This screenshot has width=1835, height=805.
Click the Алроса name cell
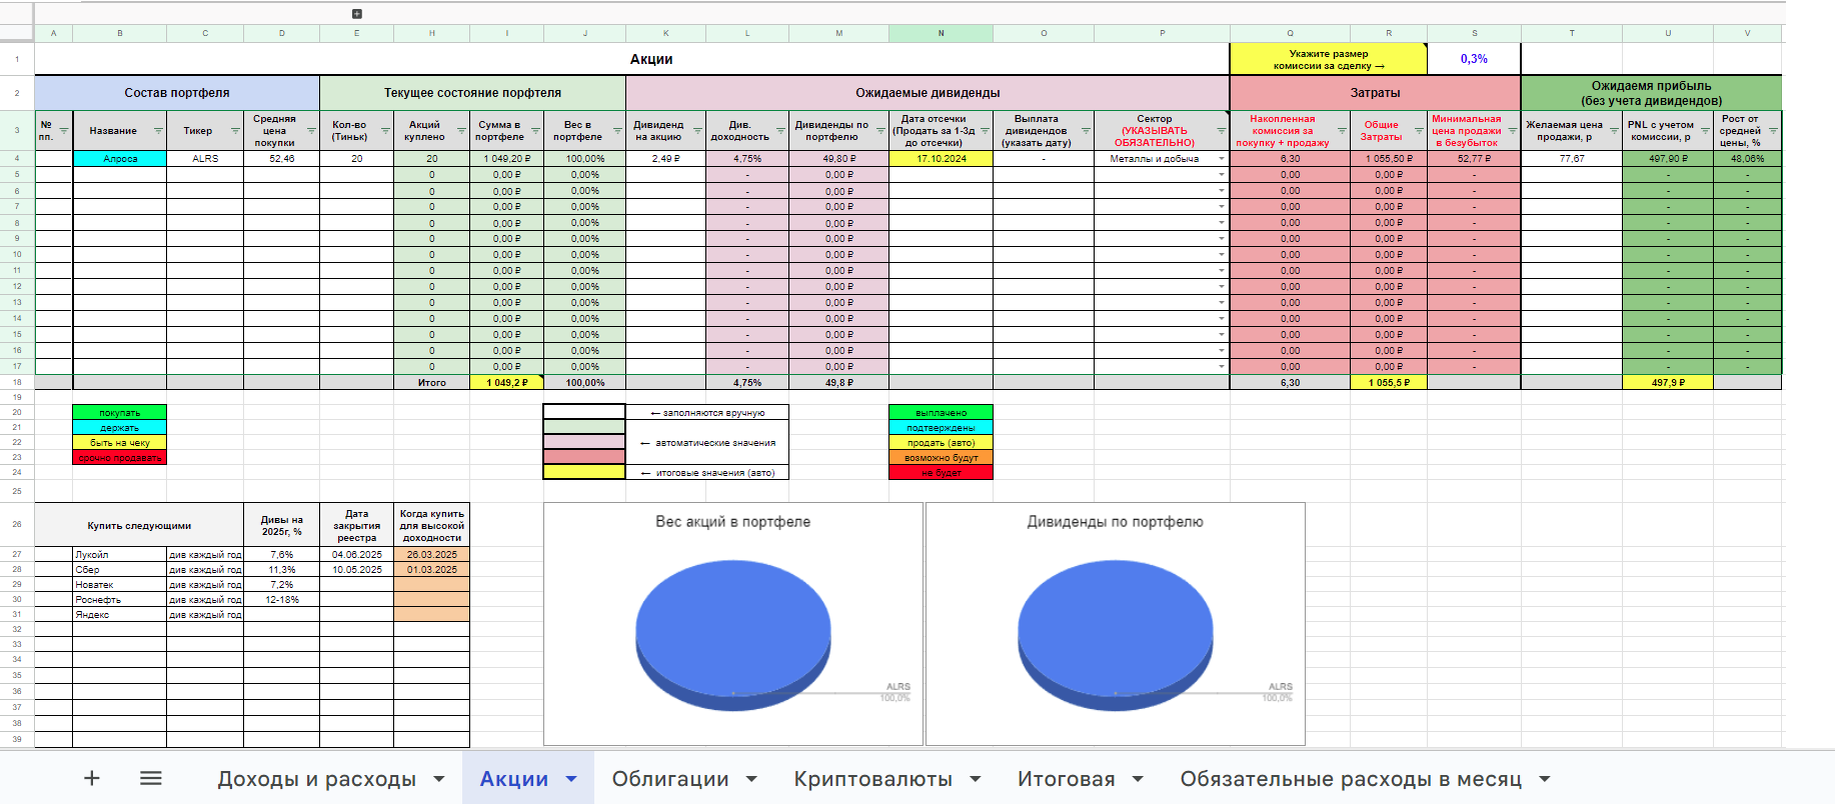120,158
